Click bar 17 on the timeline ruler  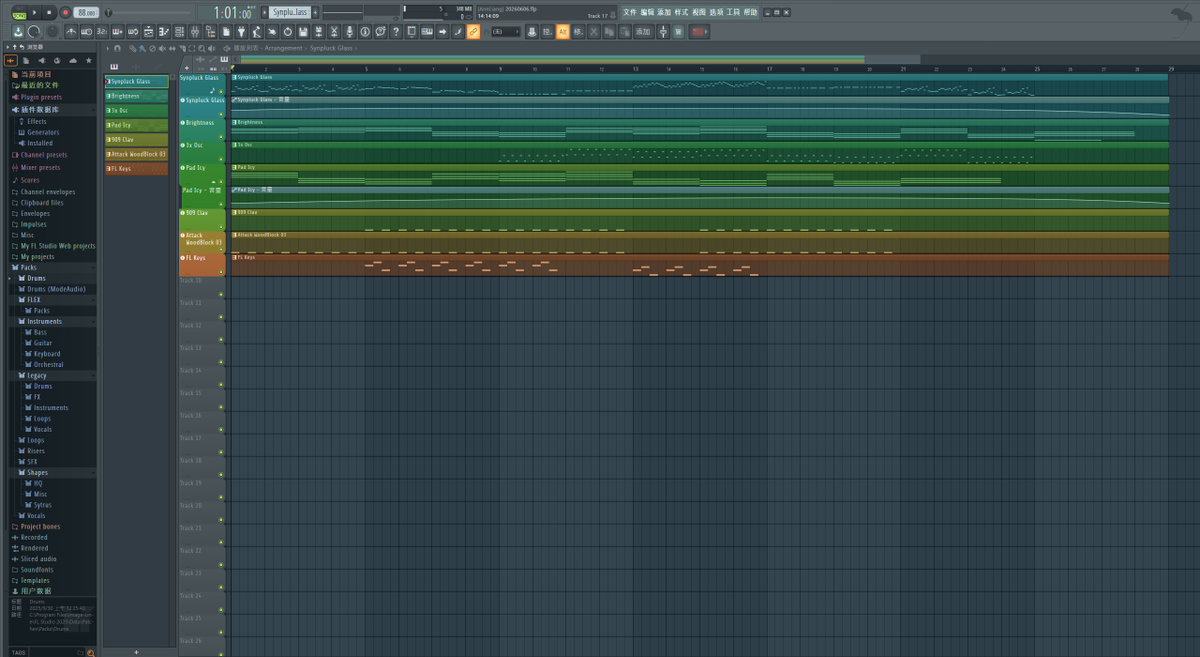click(769, 69)
